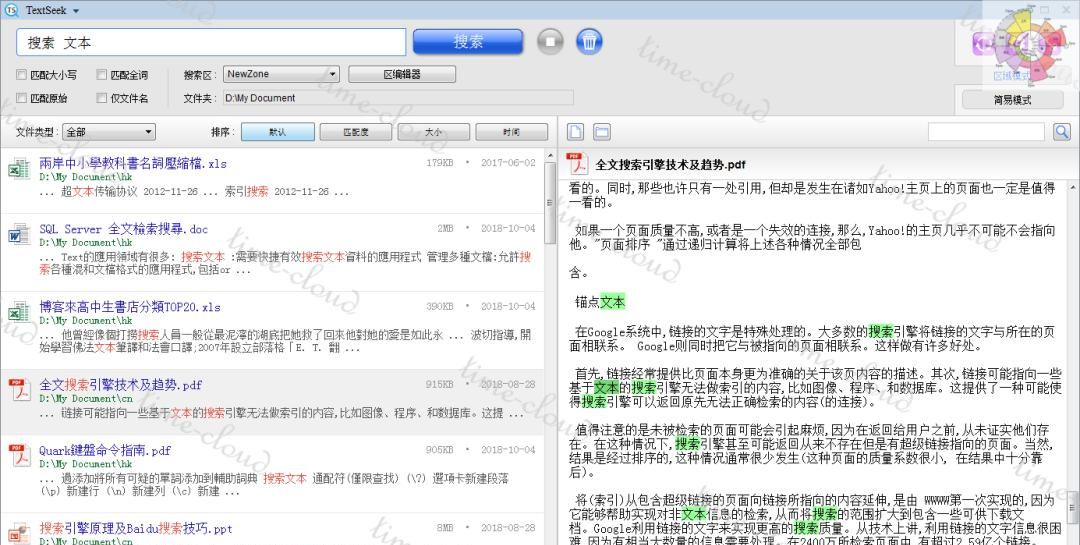Click the blue 搜索 search button
1080x545 pixels.
pos(468,41)
